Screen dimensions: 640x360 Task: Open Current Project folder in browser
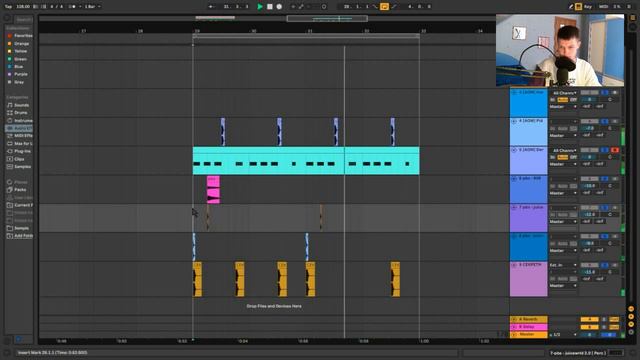(x=20, y=205)
